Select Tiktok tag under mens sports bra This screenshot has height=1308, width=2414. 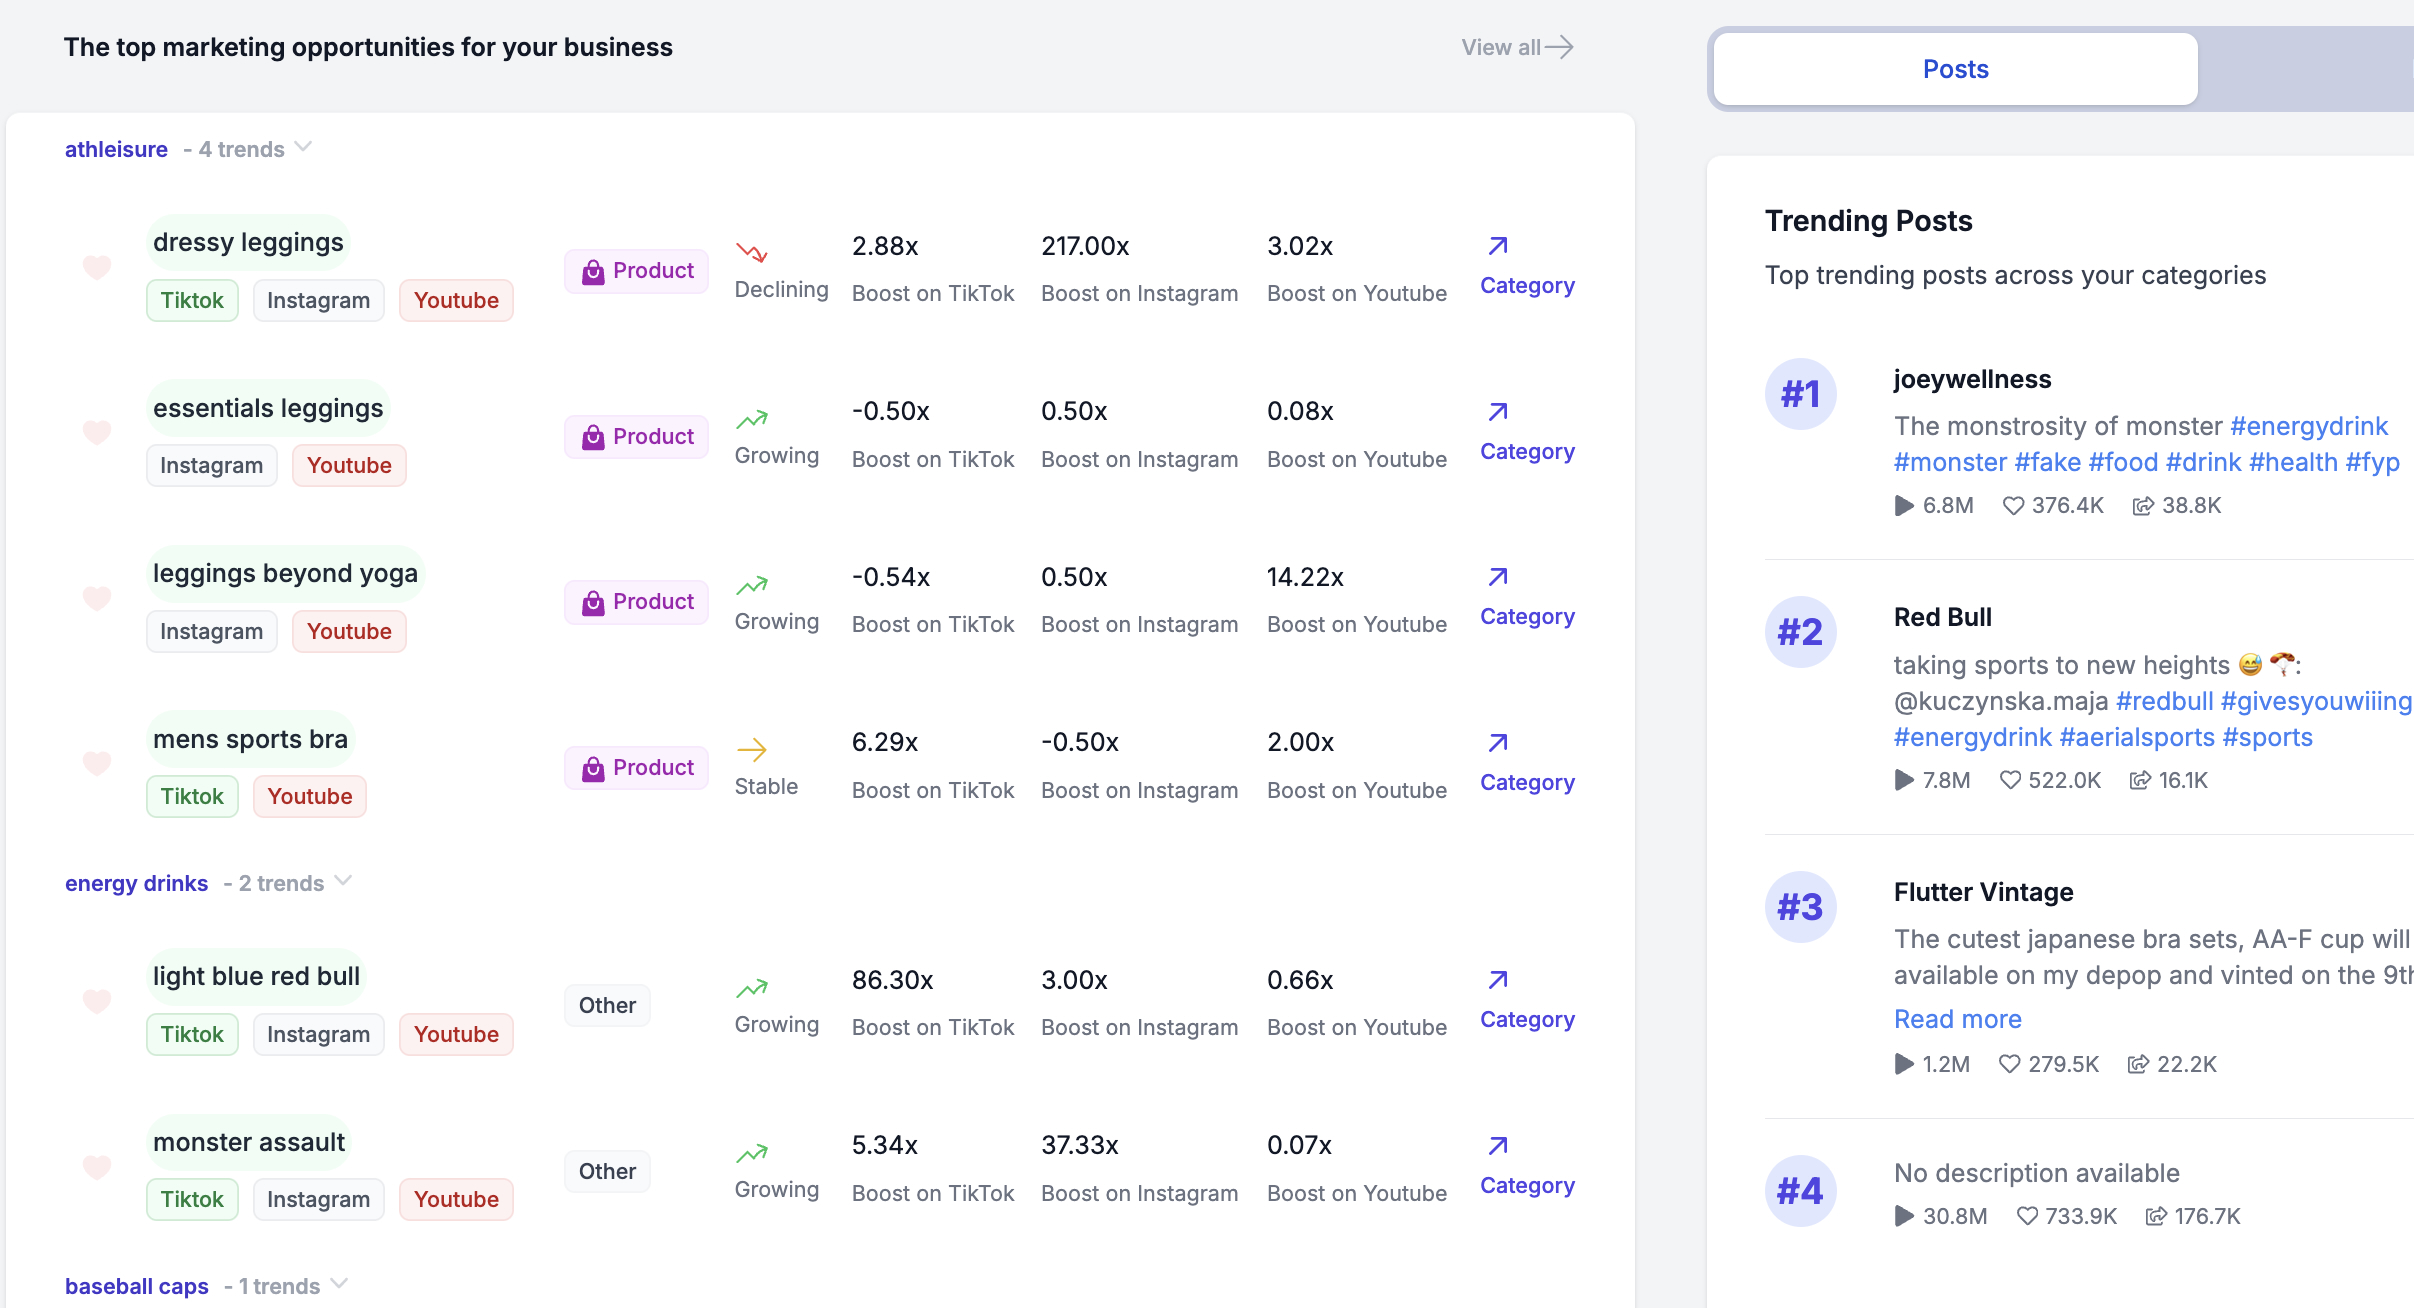point(192,797)
